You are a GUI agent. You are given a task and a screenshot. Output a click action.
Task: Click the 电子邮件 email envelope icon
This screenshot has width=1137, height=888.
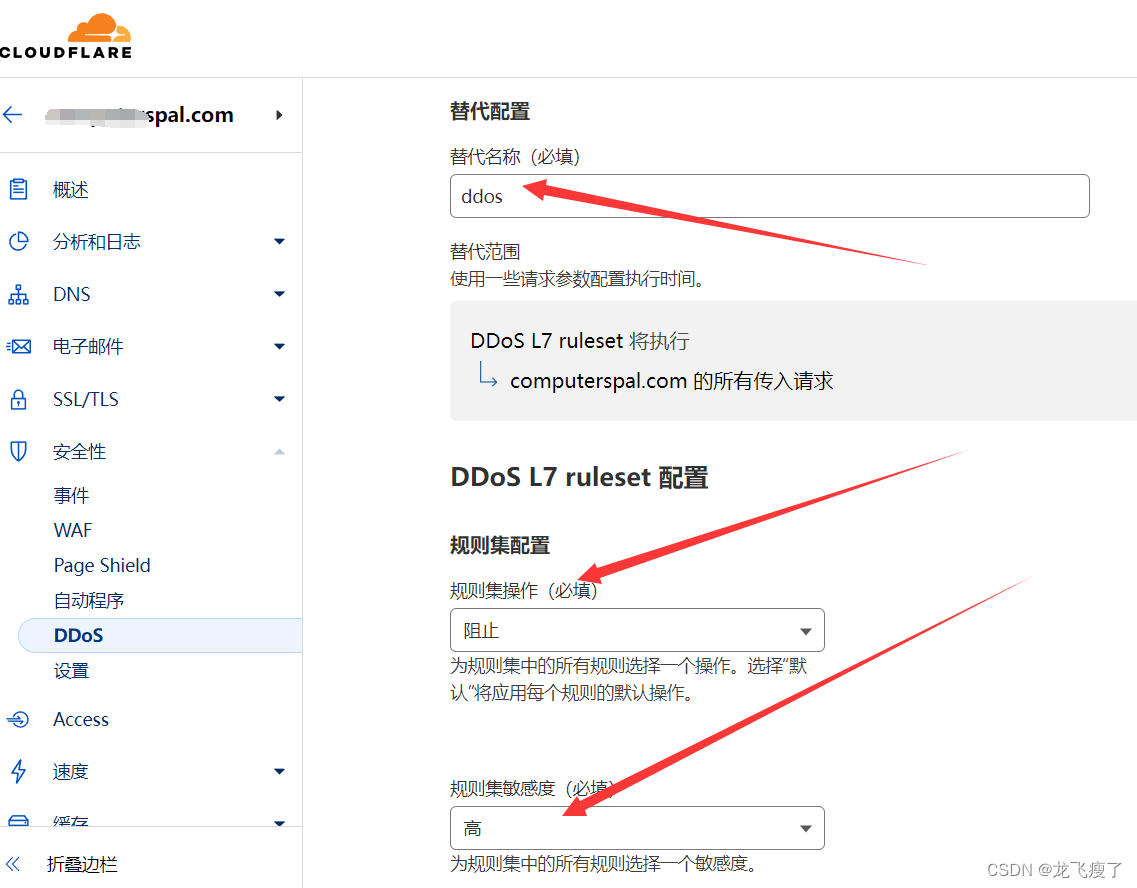(x=21, y=346)
